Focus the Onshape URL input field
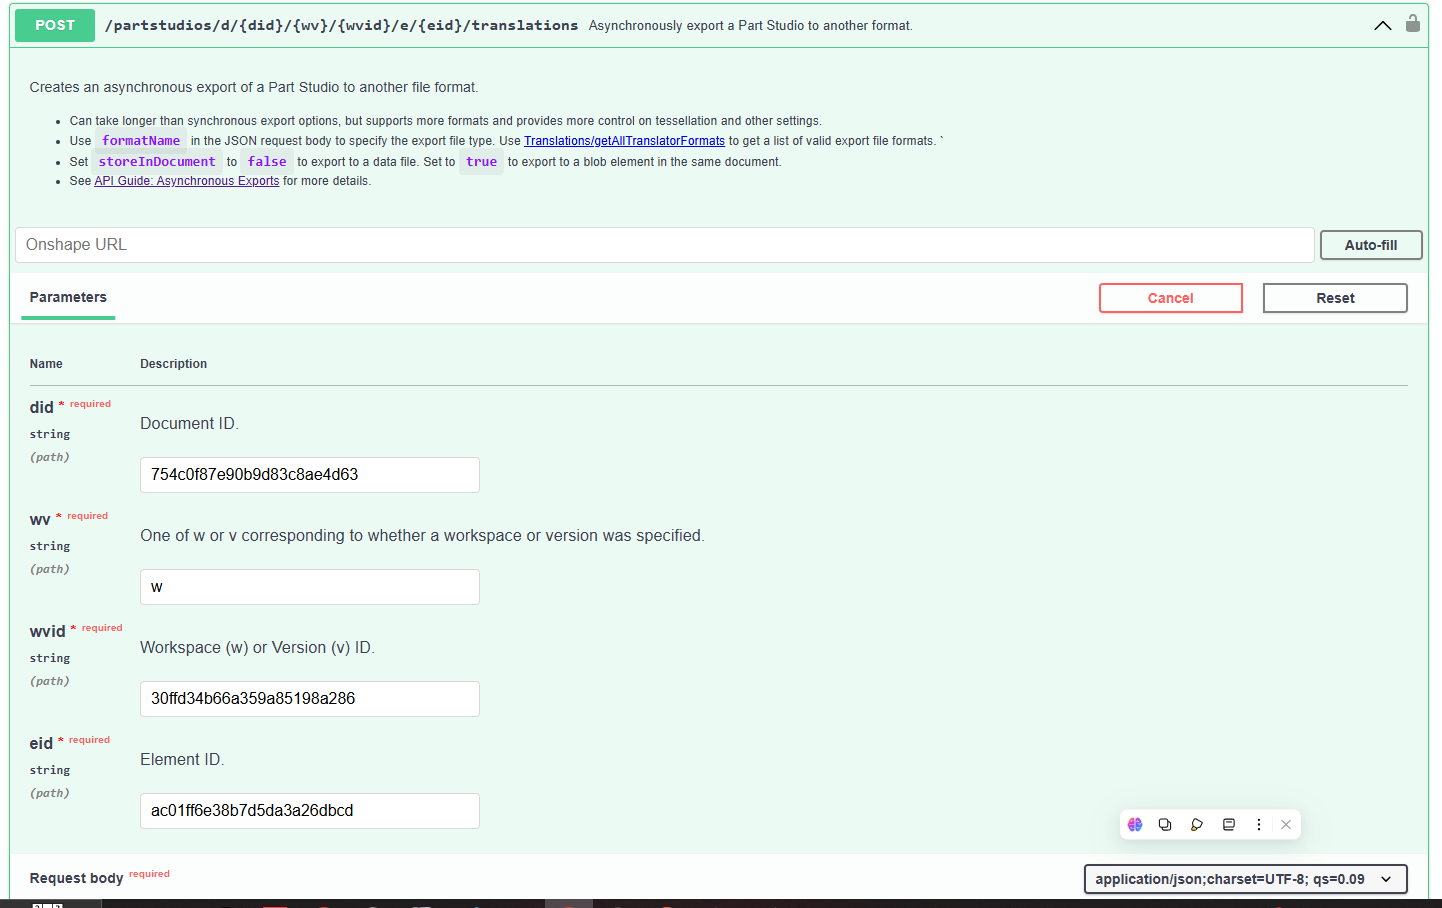The image size is (1442, 908). click(665, 245)
